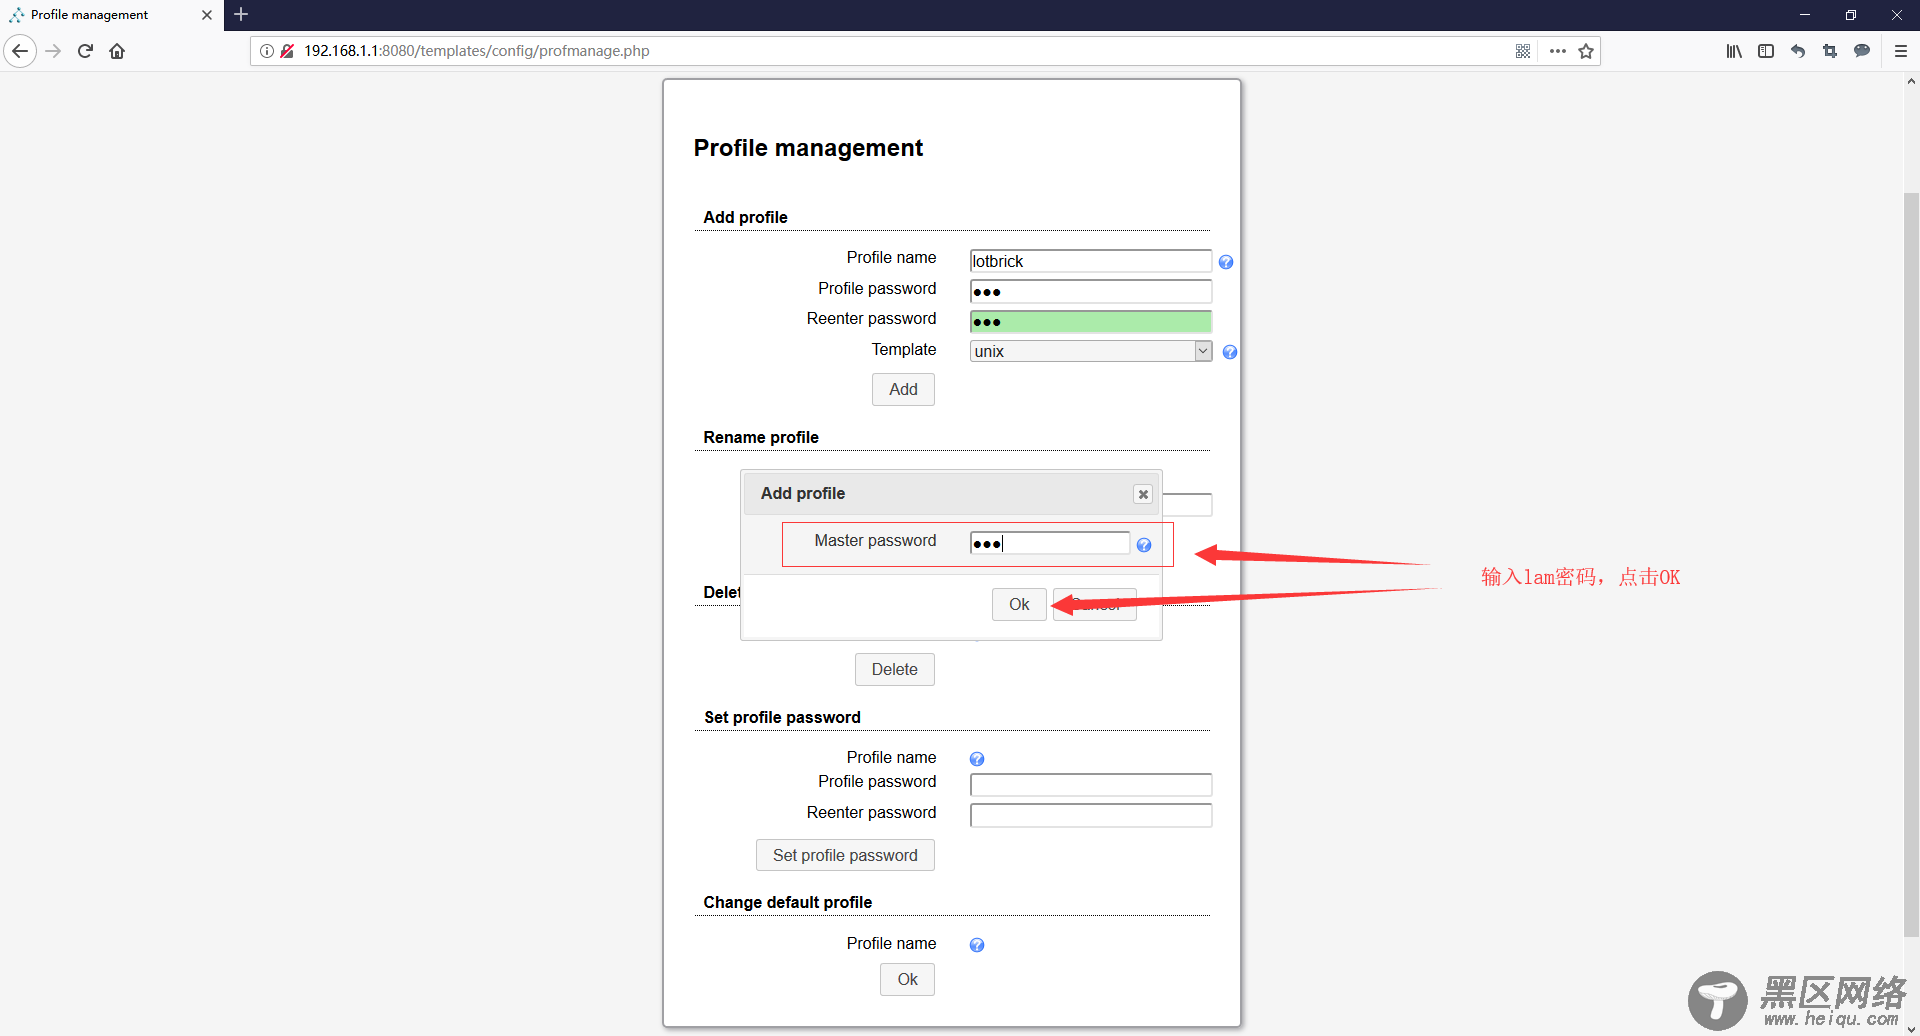This screenshot has height=1036, width=1920.
Task: Click the Set profile password section heading
Action: point(782,717)
